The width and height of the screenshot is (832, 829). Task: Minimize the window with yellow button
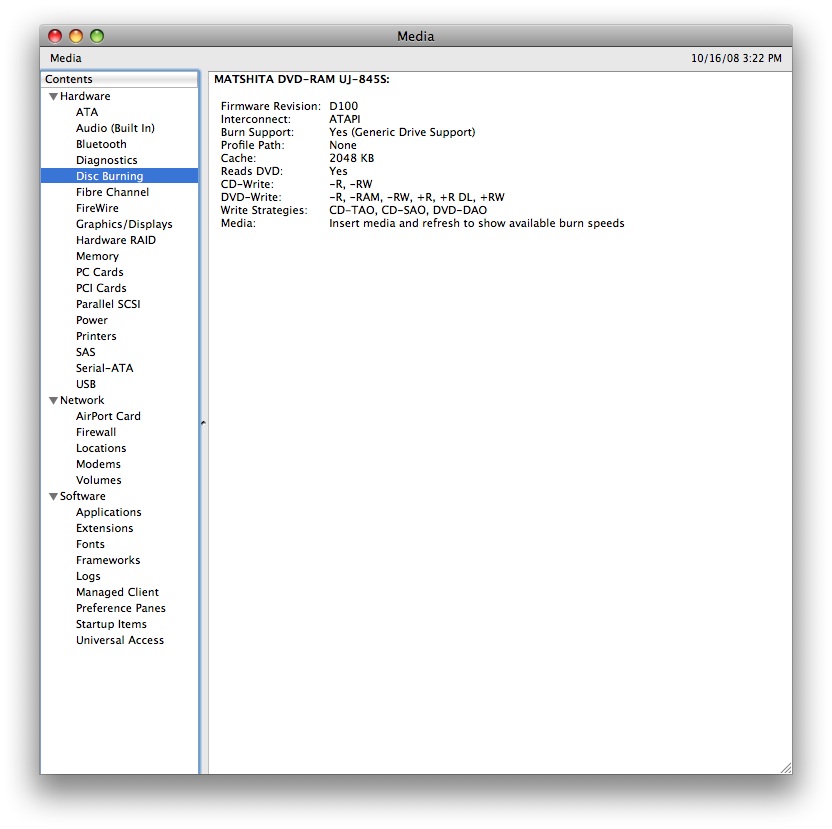click(76, 36)
